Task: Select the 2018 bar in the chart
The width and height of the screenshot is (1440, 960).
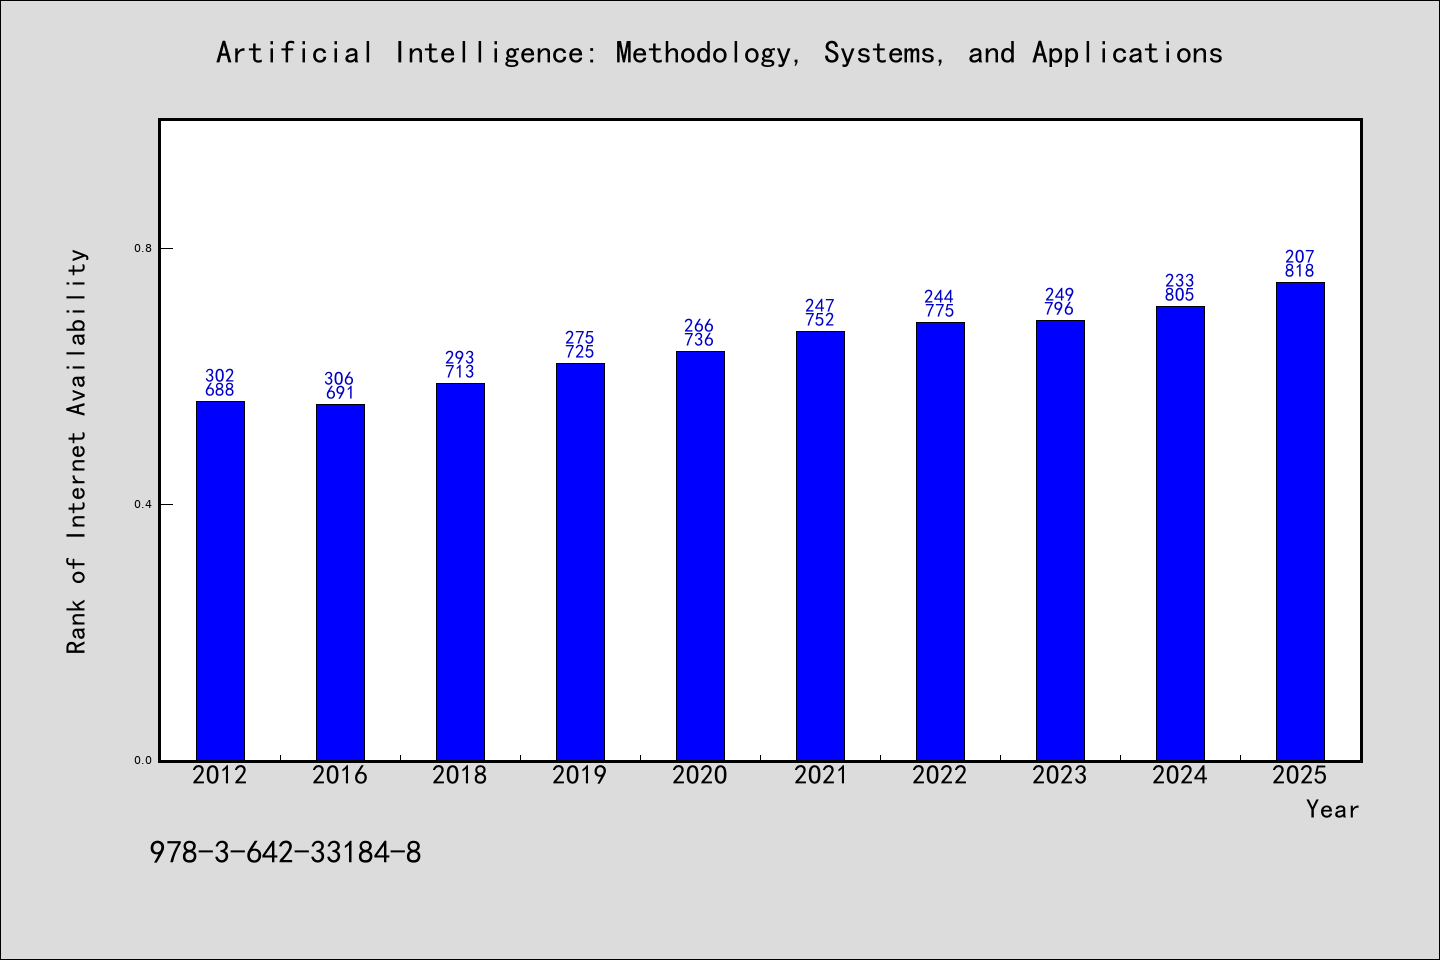Action: click(x=460, y=572)
